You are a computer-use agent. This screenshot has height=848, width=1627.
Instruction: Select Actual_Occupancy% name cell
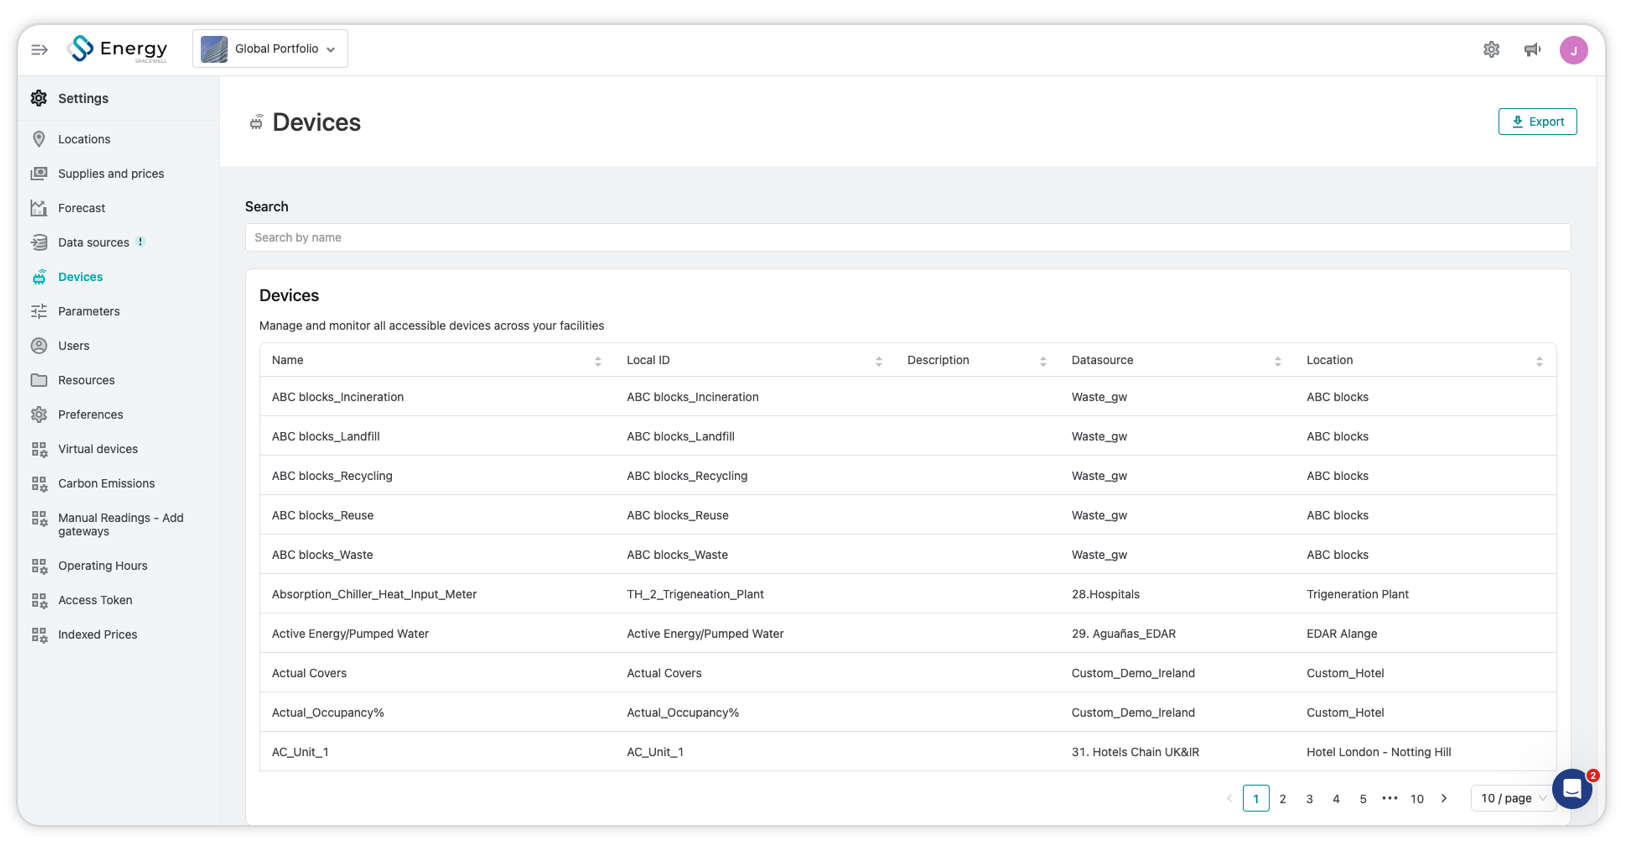[x=328, y=713]
